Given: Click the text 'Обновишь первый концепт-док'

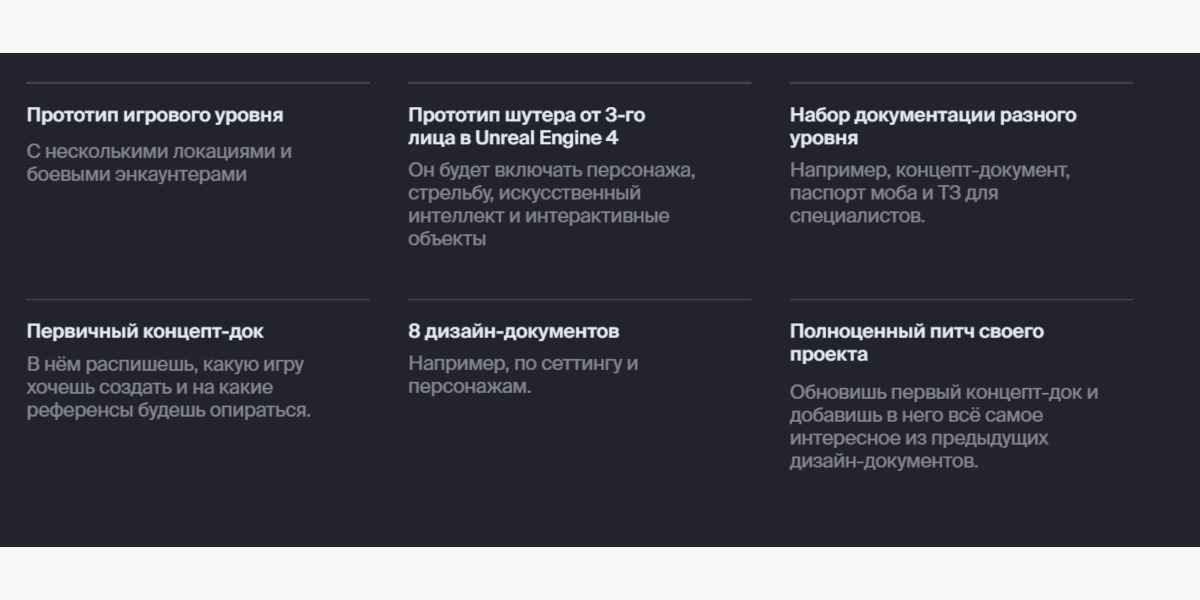Looking at the screenshot, I should click(x=944, y=392).
